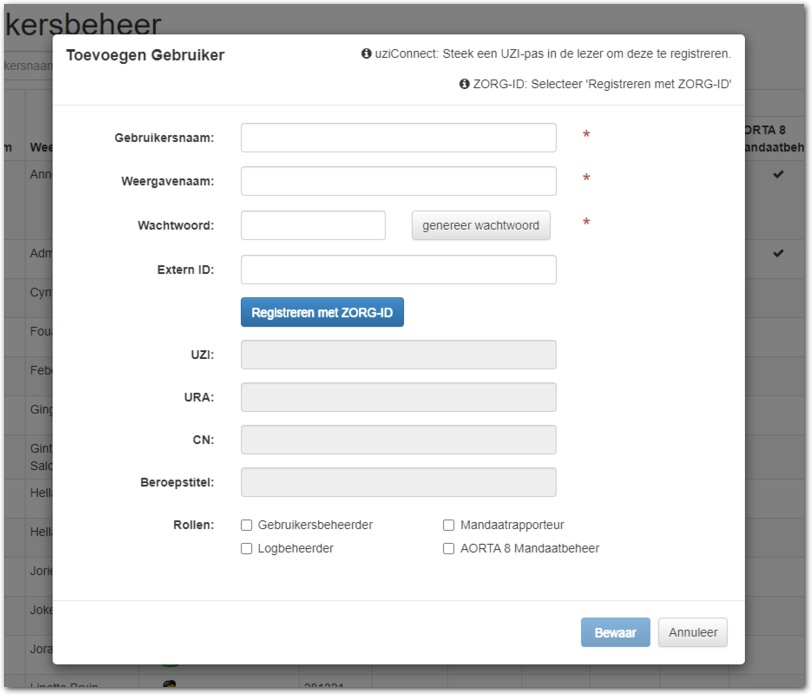
Task: Save the user with Bewaar
Action: pos(615,633)
